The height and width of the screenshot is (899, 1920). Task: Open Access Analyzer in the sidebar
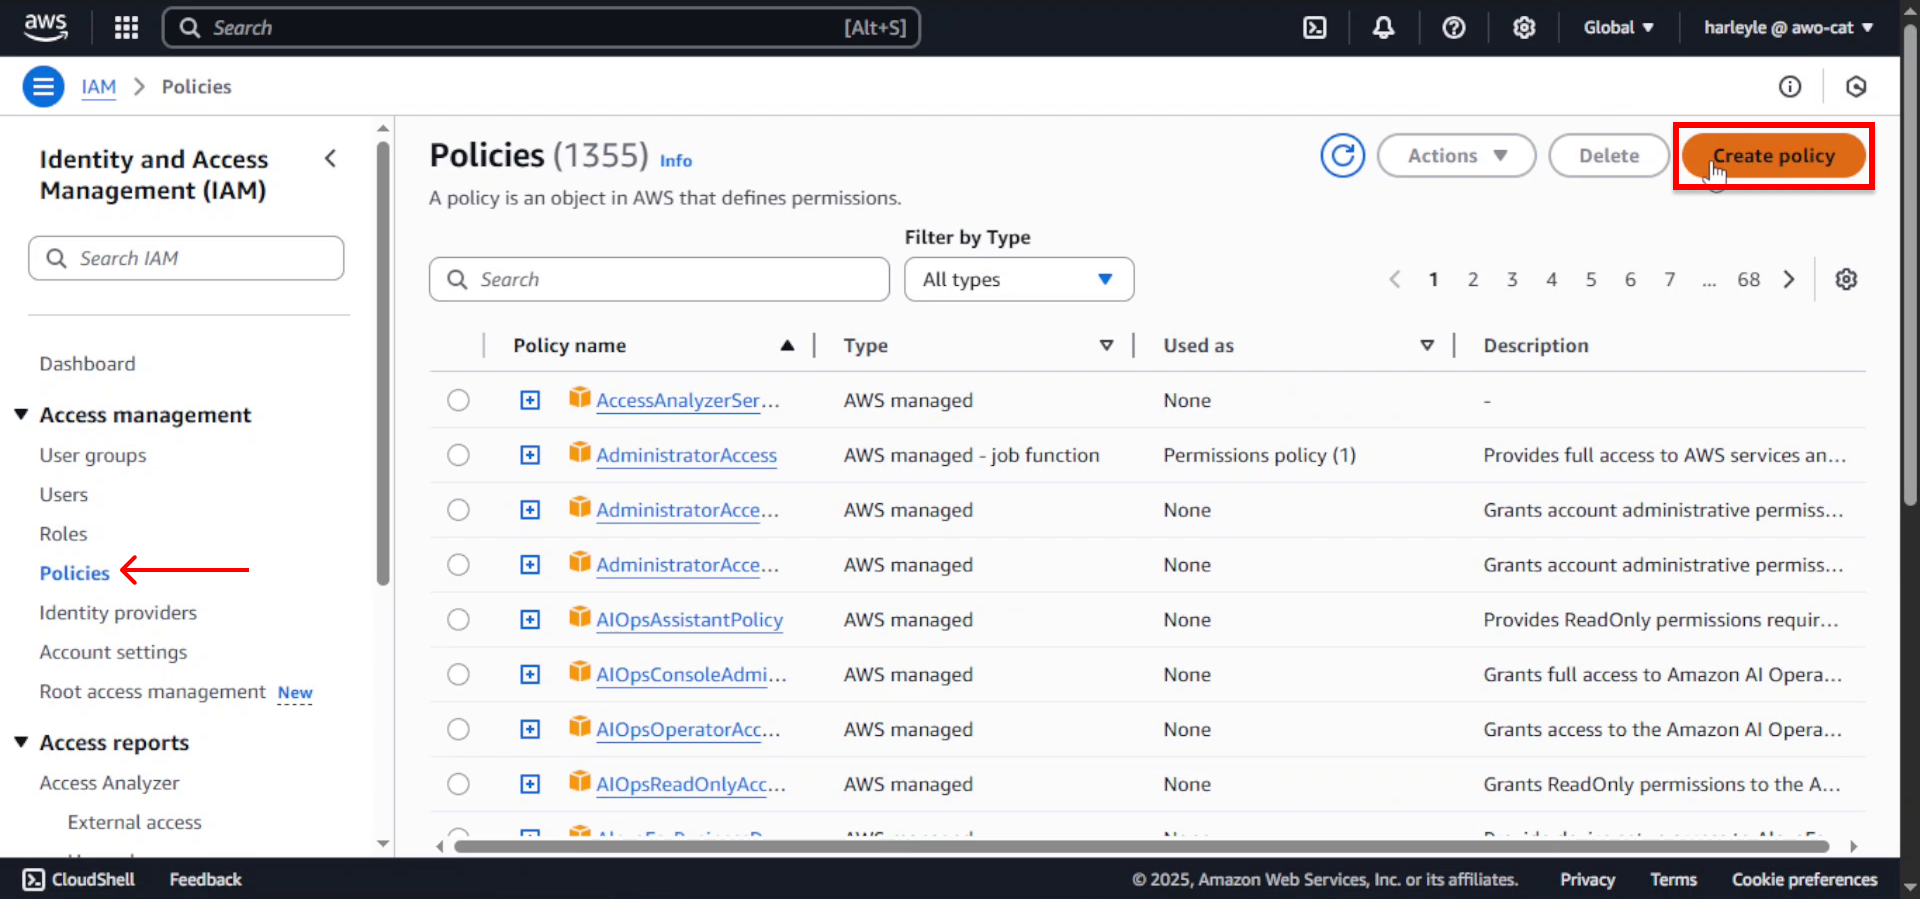(x=109, y=782)
